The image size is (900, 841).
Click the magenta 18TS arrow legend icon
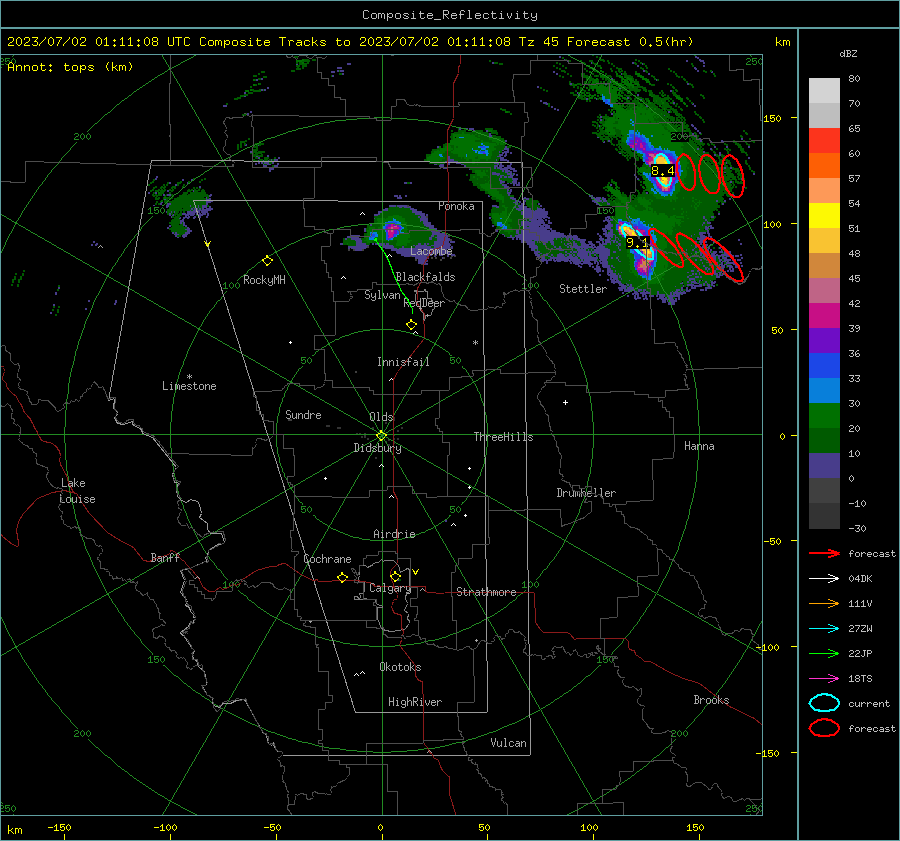[824, 679]
